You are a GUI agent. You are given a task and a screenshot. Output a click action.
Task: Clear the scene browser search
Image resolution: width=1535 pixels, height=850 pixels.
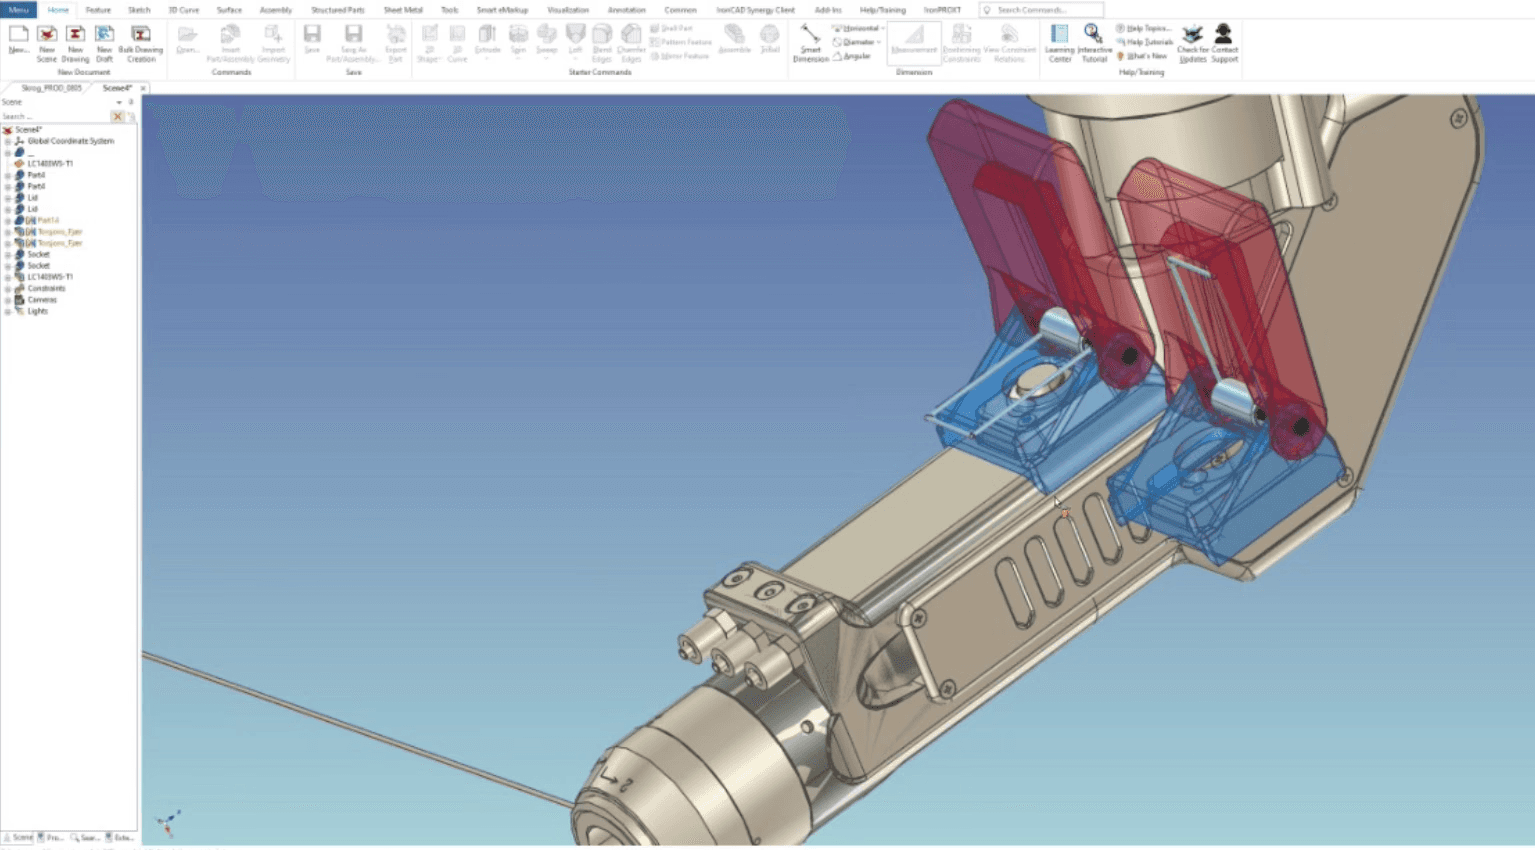117,117
